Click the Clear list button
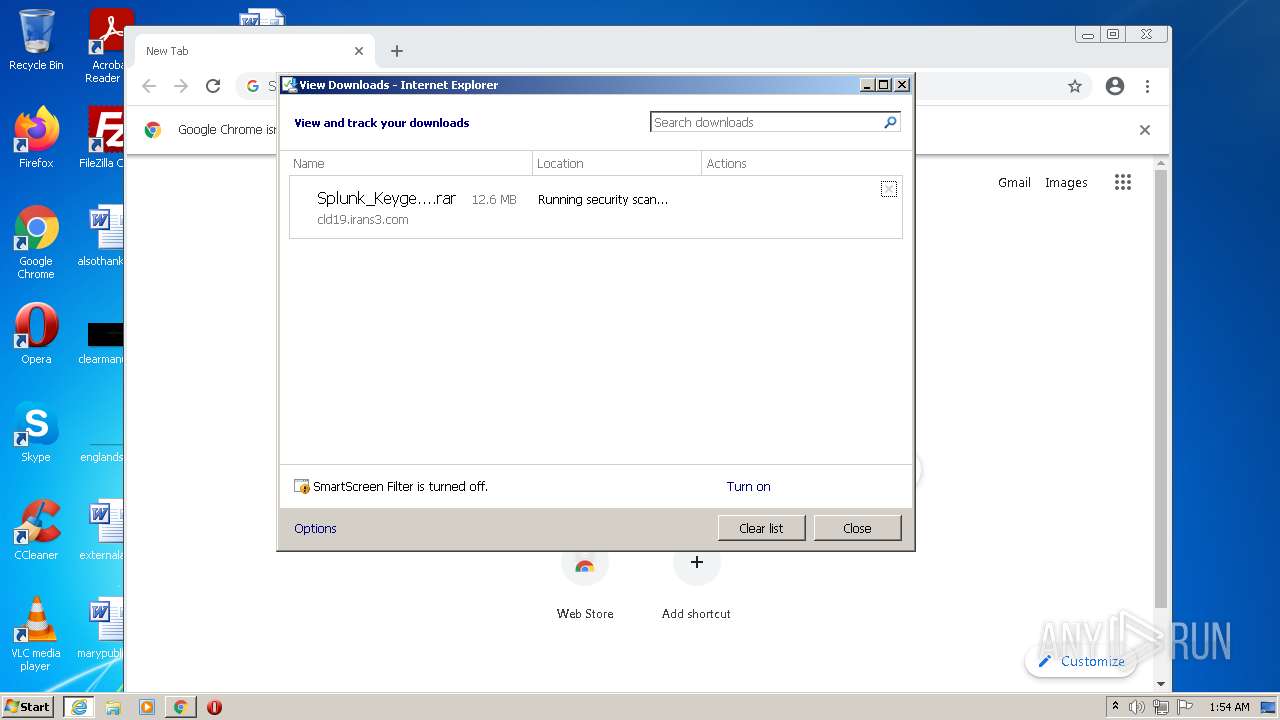The width and height of the screenshot is (1280, 720). tap(761, 528)
